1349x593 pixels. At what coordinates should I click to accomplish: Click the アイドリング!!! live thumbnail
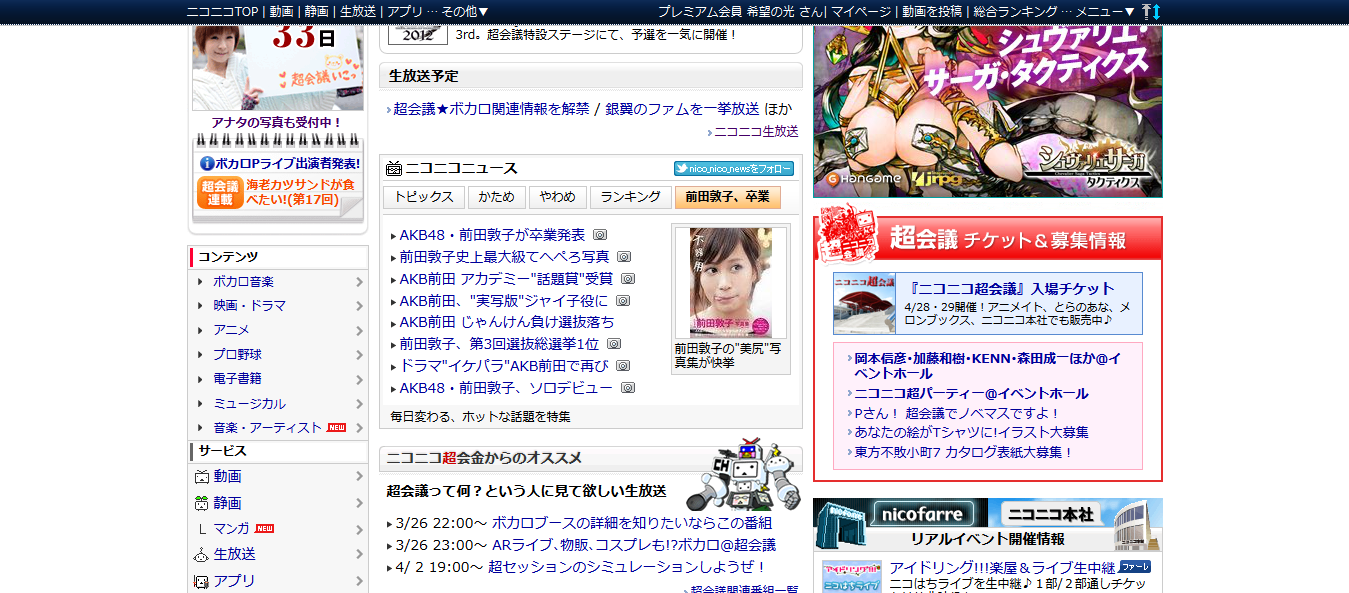click(852, 576)
